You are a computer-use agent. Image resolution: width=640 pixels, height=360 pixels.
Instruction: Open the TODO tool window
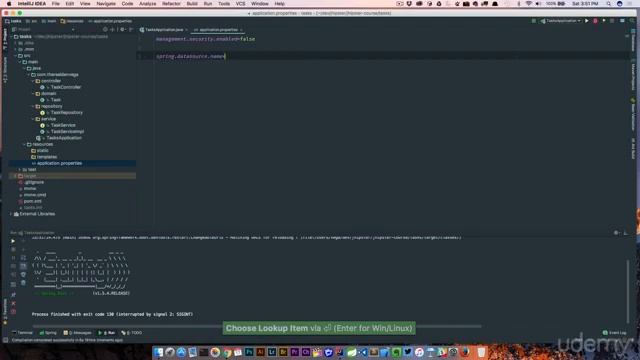point(132,333)
